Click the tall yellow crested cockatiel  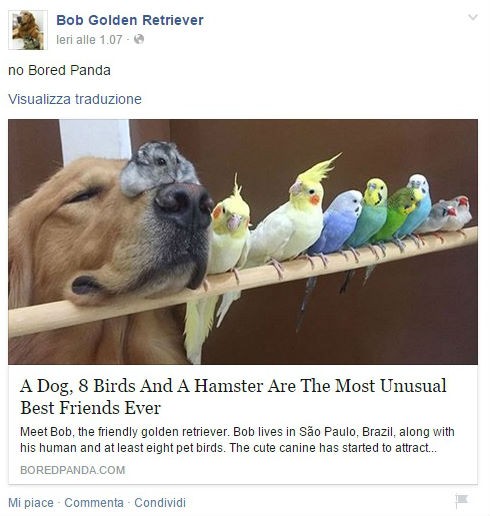coord(290,213)
